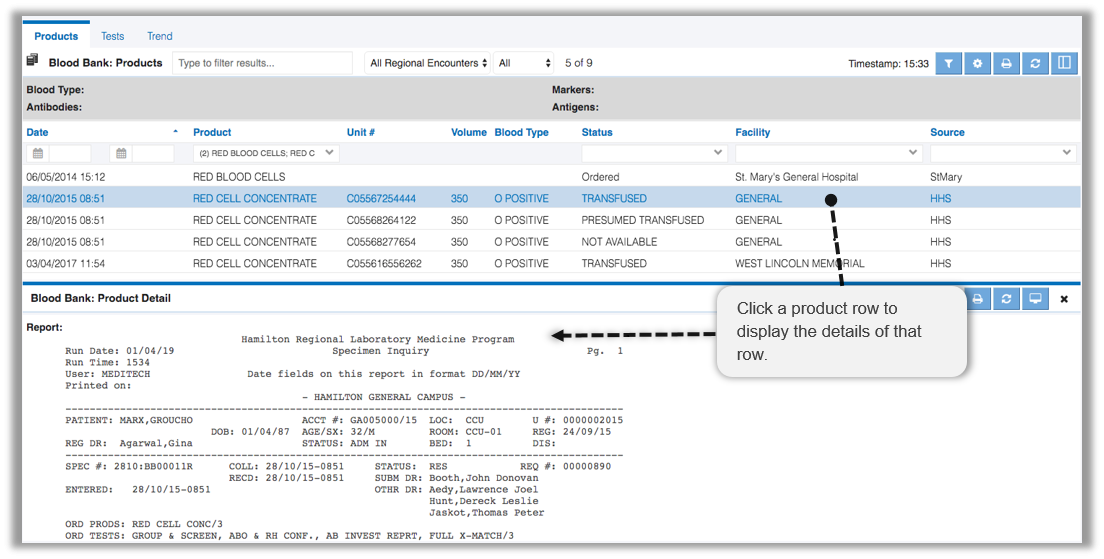The width and height of the screenshot is (1104, 559).
Task: Toggle the split column layout view
Action: 1064,63
